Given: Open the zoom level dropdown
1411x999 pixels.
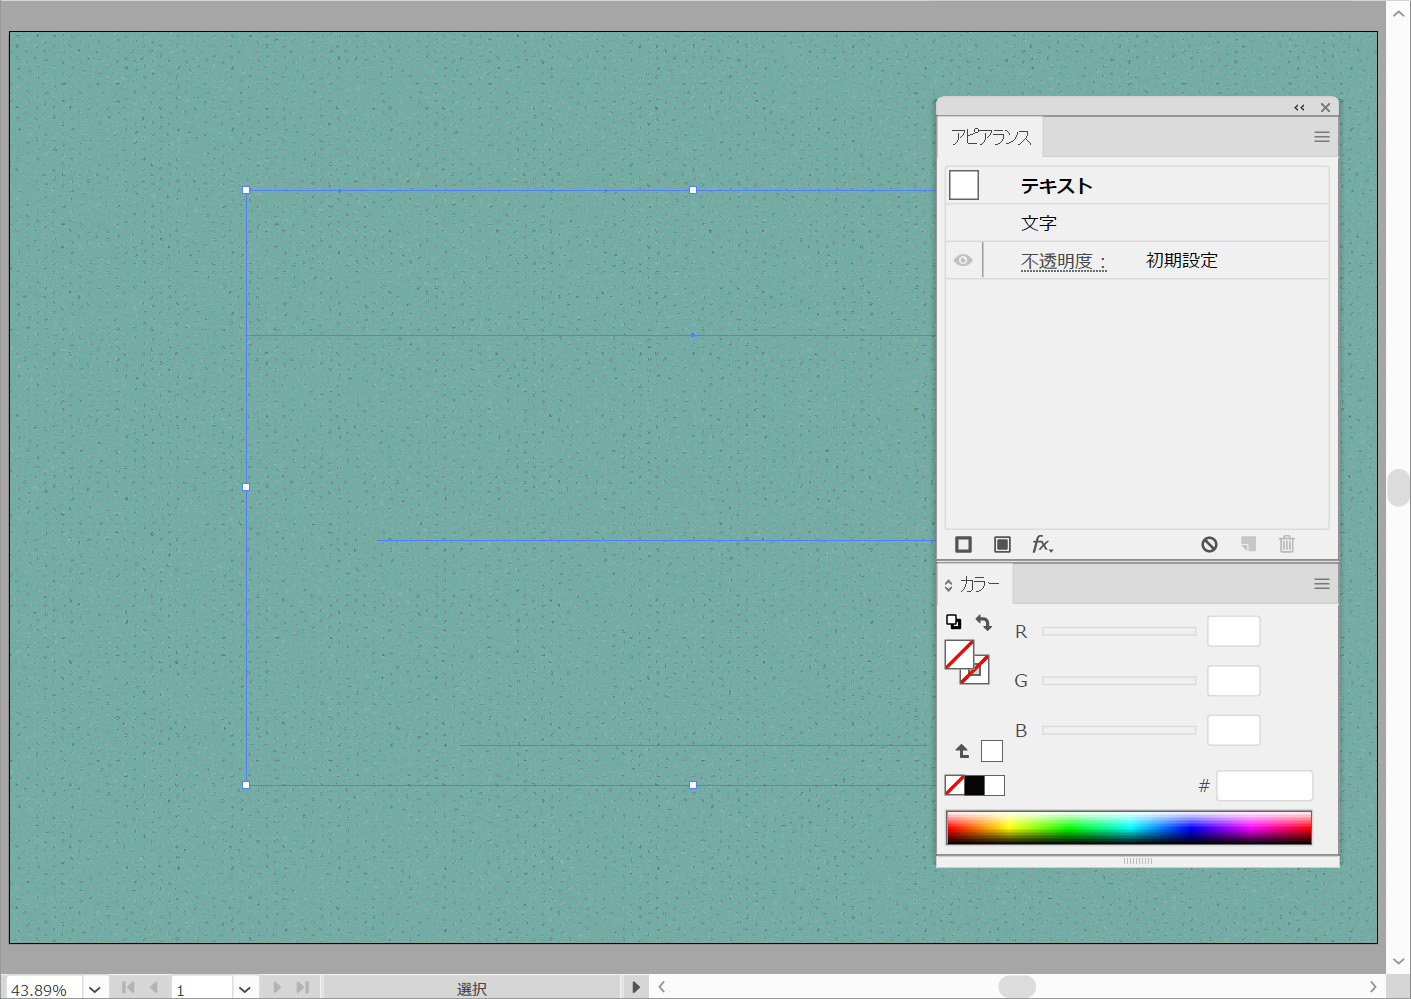Looking at the screenshot, I should coord(95,988).
